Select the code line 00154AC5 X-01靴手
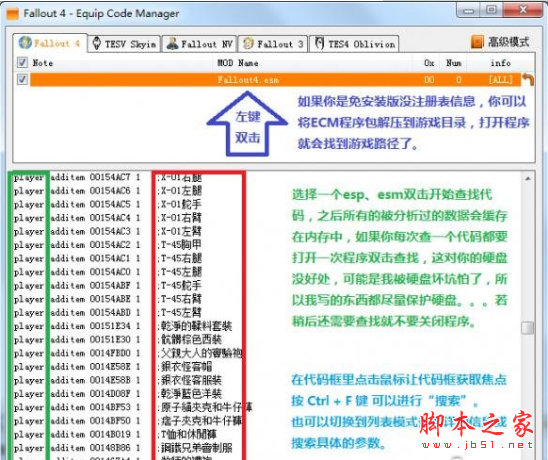548x460 pixels. [x=108, y=204]
